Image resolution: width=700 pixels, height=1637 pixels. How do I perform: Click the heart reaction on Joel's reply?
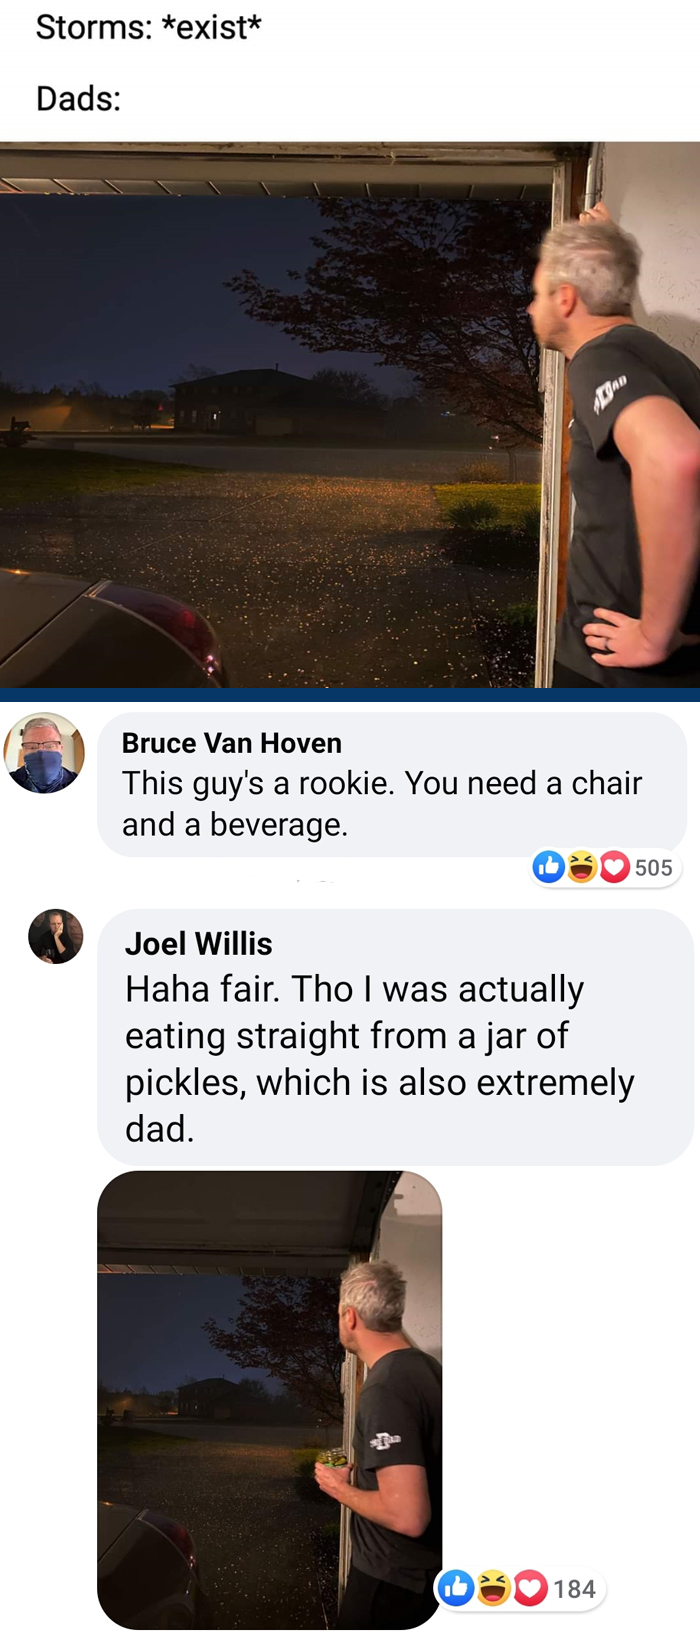(530, 1587)
